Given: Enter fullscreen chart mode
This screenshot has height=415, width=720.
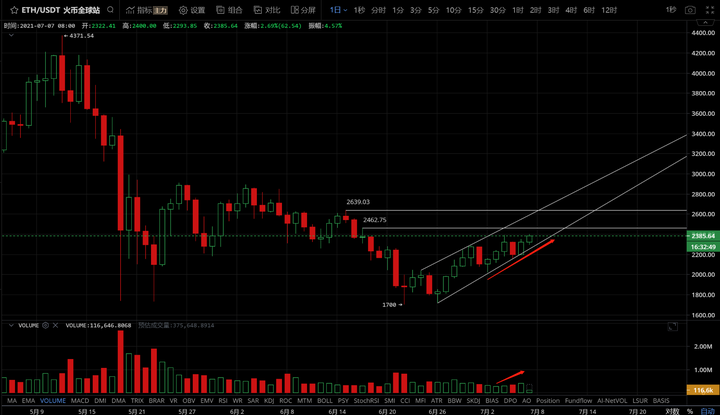Looking at the screenshot, I should 709,10.
